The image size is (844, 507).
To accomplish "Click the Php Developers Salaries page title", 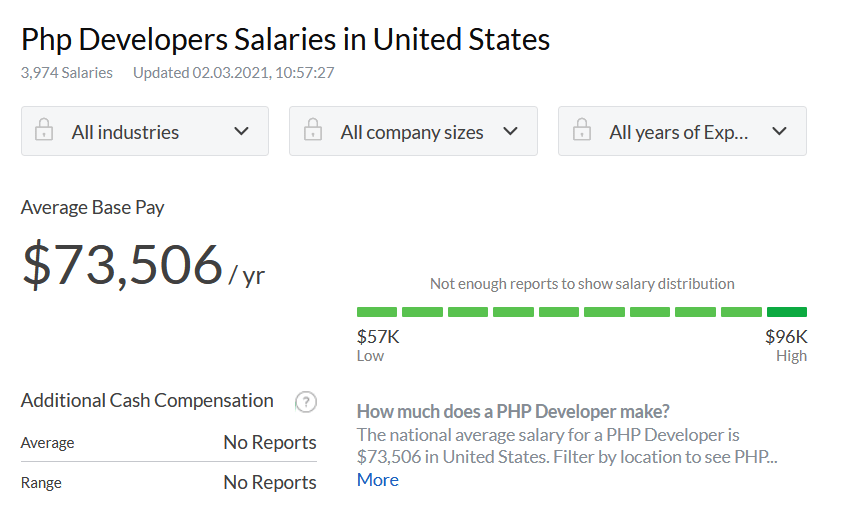I will [285, 39].
